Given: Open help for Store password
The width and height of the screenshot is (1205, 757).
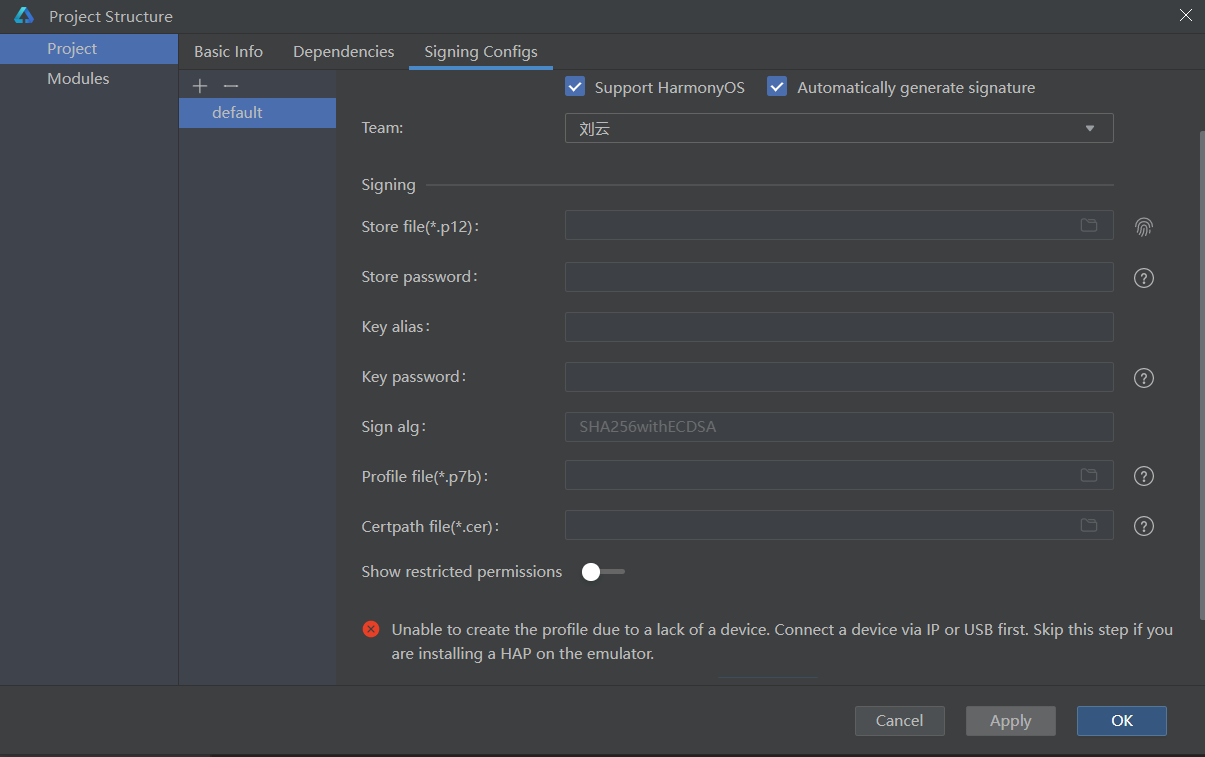Looking at the screenshot, I should tap(1144, 278).
